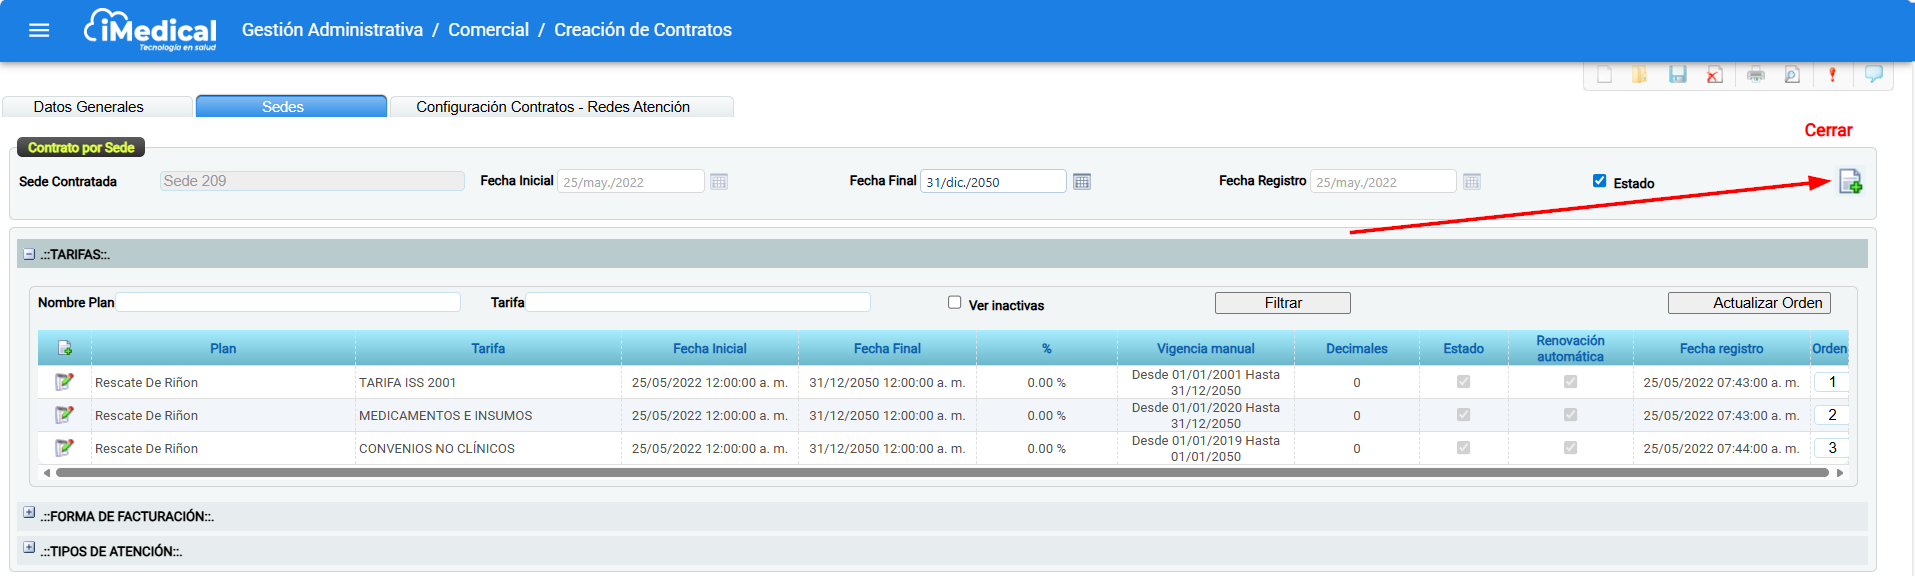This screenshot has height=576, width=1915.
Task: Expand the FORMA DE FACTURACIÓN section
Action: [x=29, y=513]
